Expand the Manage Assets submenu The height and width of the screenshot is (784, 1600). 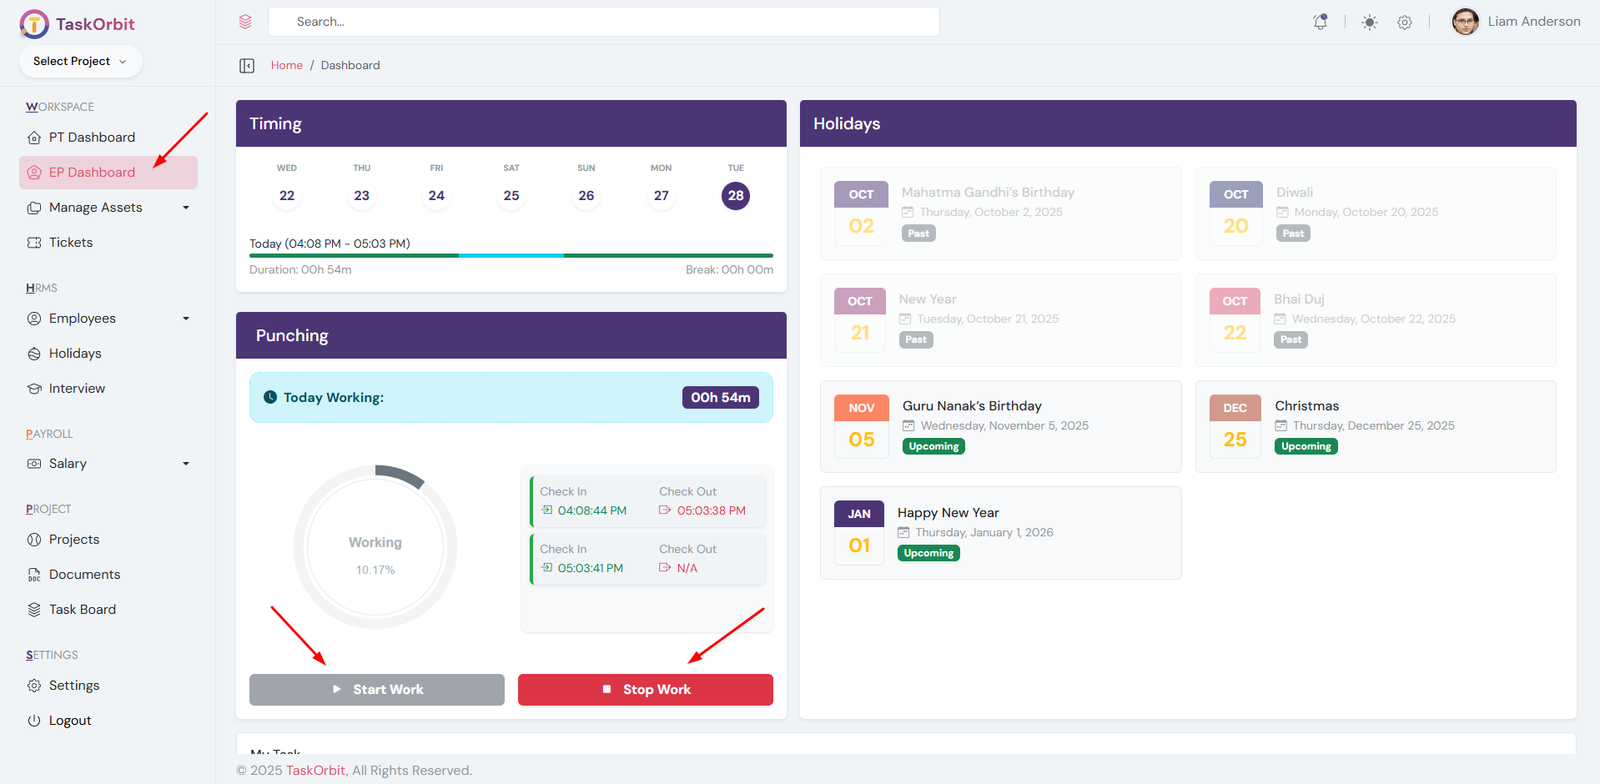185,208
